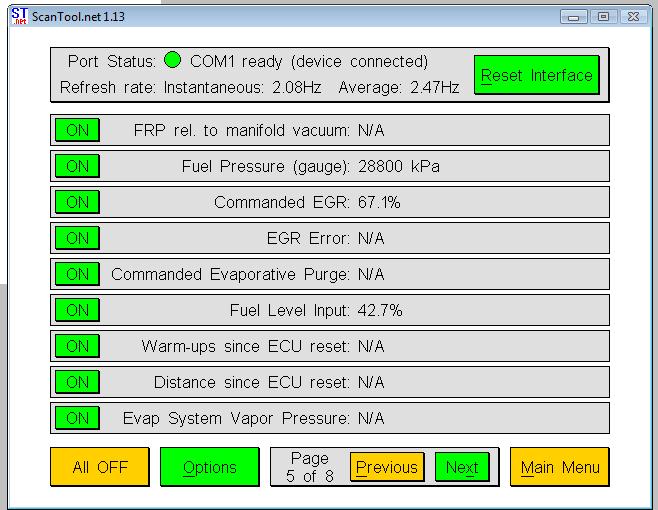Toggle Warm-ups since ECU reset sensor
The image size is (658, 510).
[x=77, y=346]
